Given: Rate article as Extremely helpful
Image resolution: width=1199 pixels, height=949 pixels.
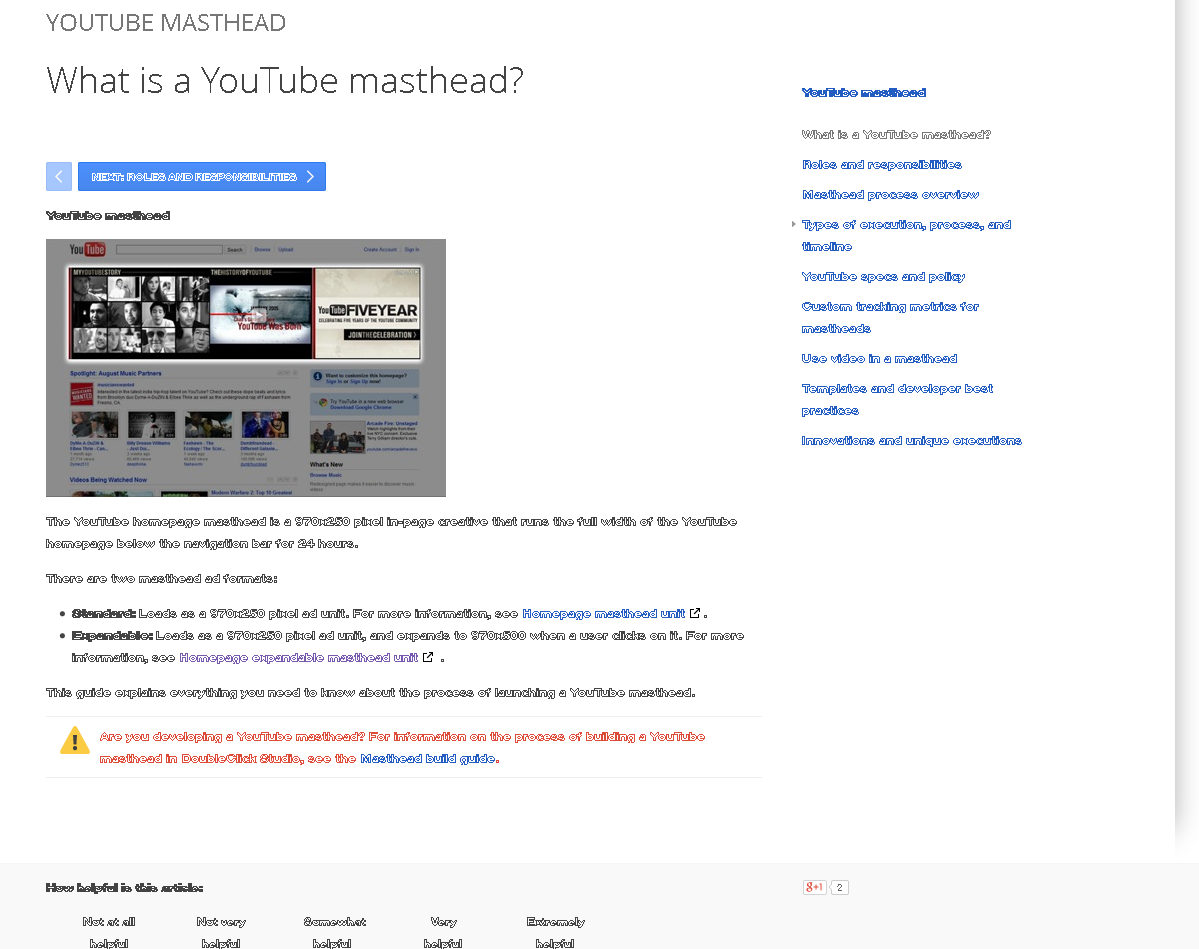Looking at the screenshot, I should click(x=555, y=932).
